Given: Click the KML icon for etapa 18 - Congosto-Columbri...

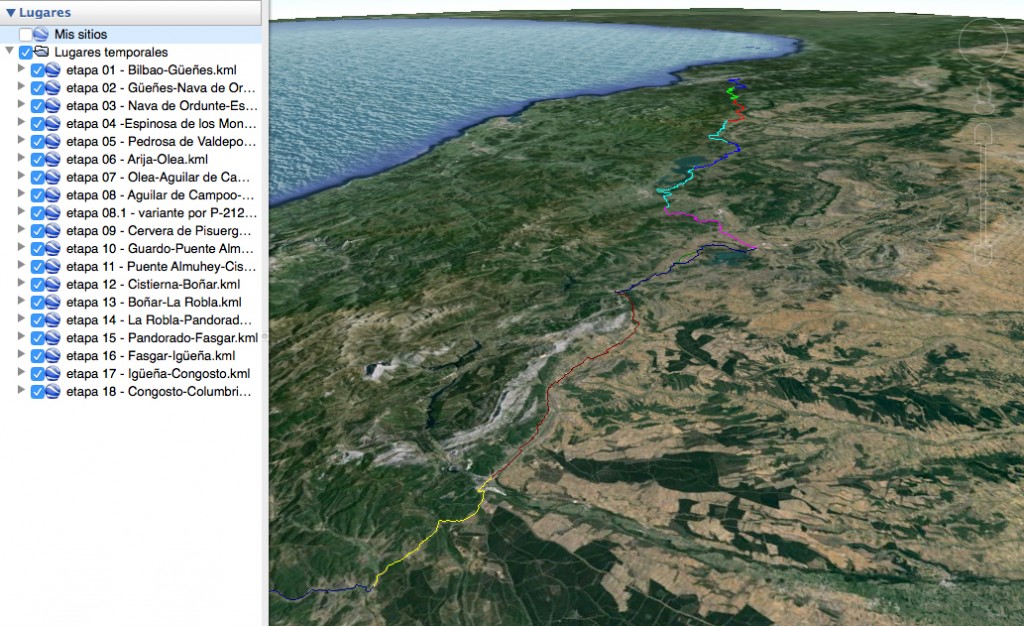Looking at the screenshot, I should (52, 391).
